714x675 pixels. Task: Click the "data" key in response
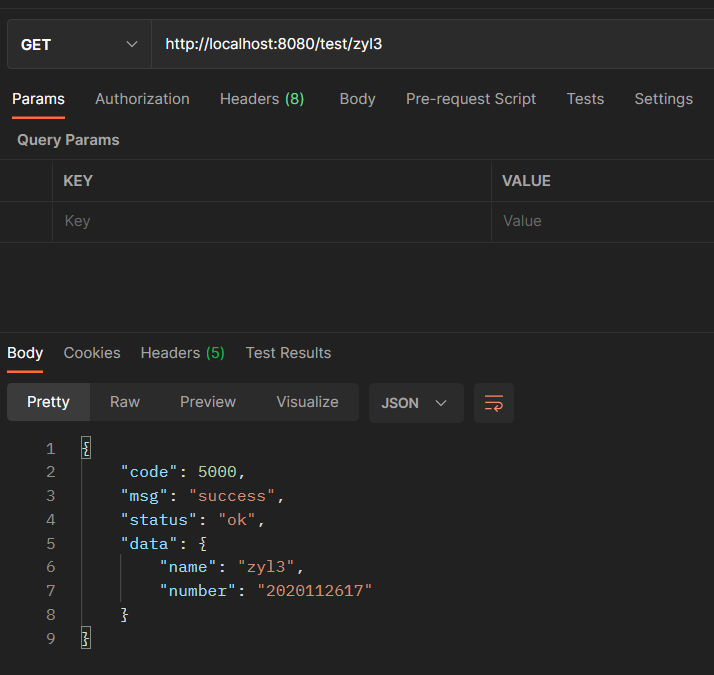click(x=149, y=544)
